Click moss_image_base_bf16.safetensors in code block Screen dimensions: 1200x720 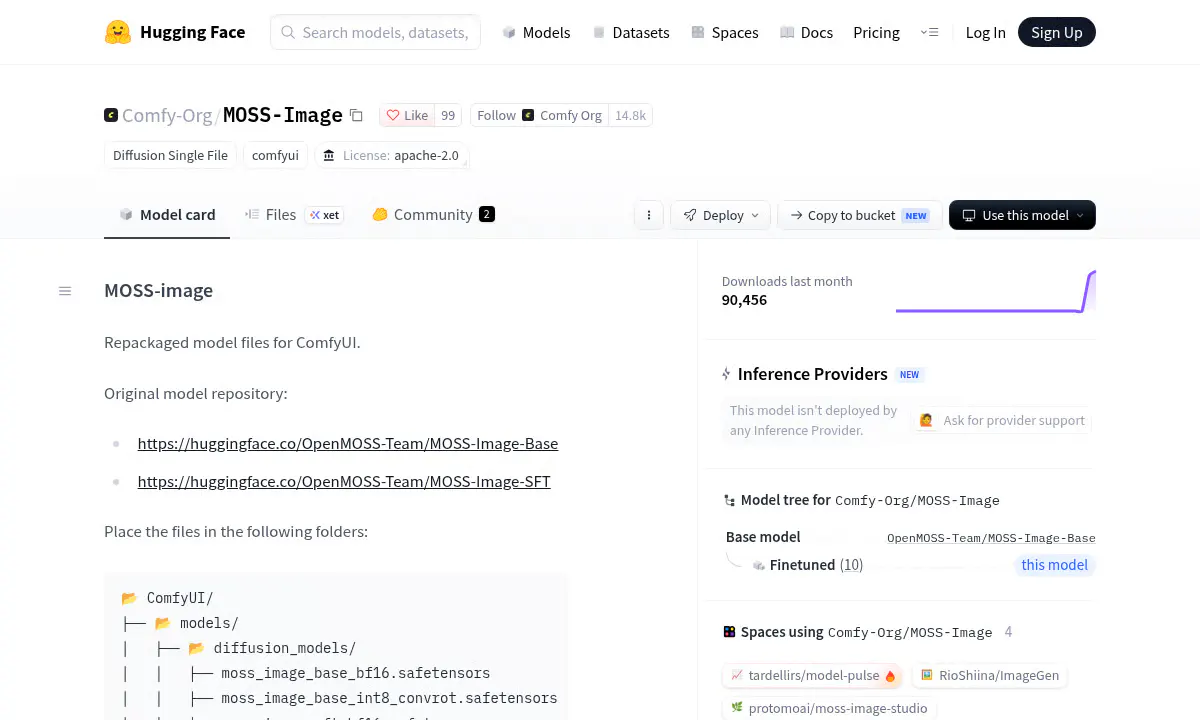[355, 673]
